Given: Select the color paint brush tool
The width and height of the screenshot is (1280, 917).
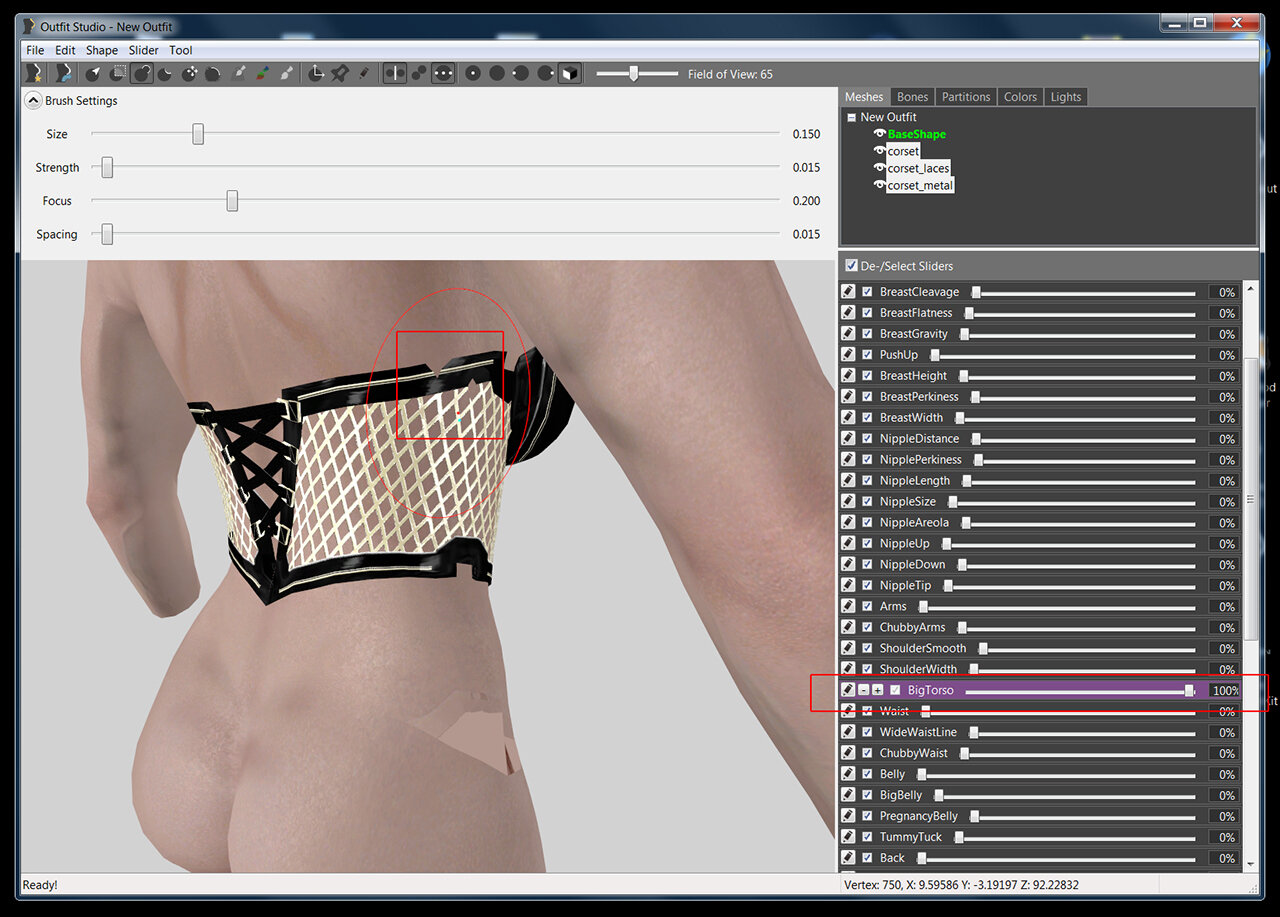Looking at the screenshot, I should [262, 73].
